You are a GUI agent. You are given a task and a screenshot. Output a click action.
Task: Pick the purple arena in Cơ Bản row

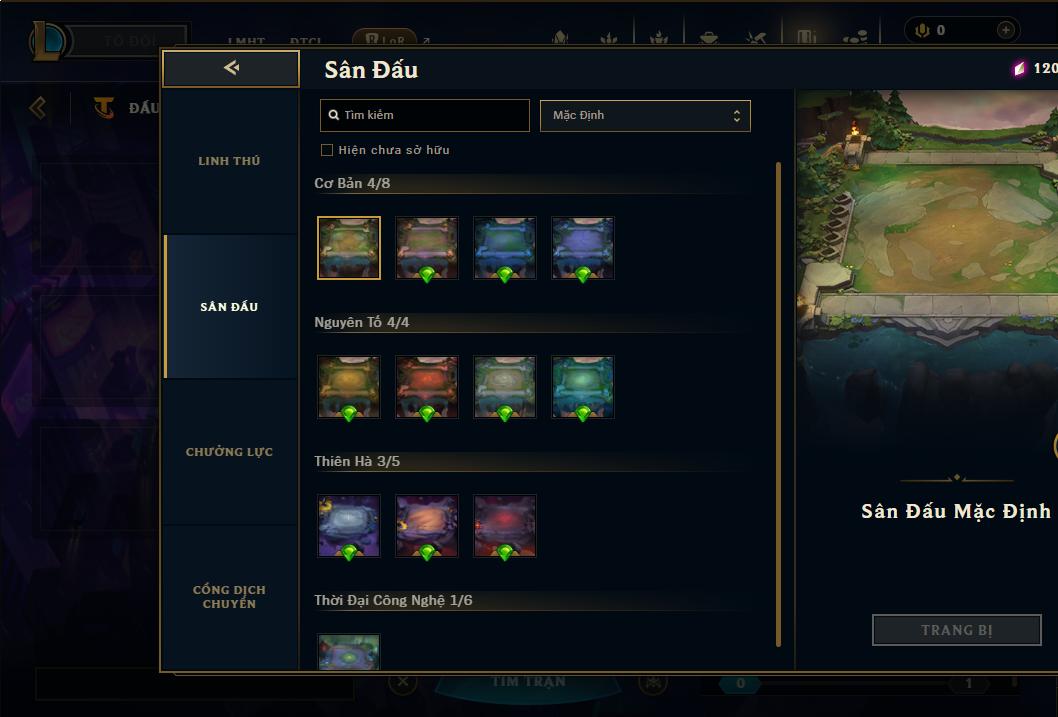click(583, 248)
